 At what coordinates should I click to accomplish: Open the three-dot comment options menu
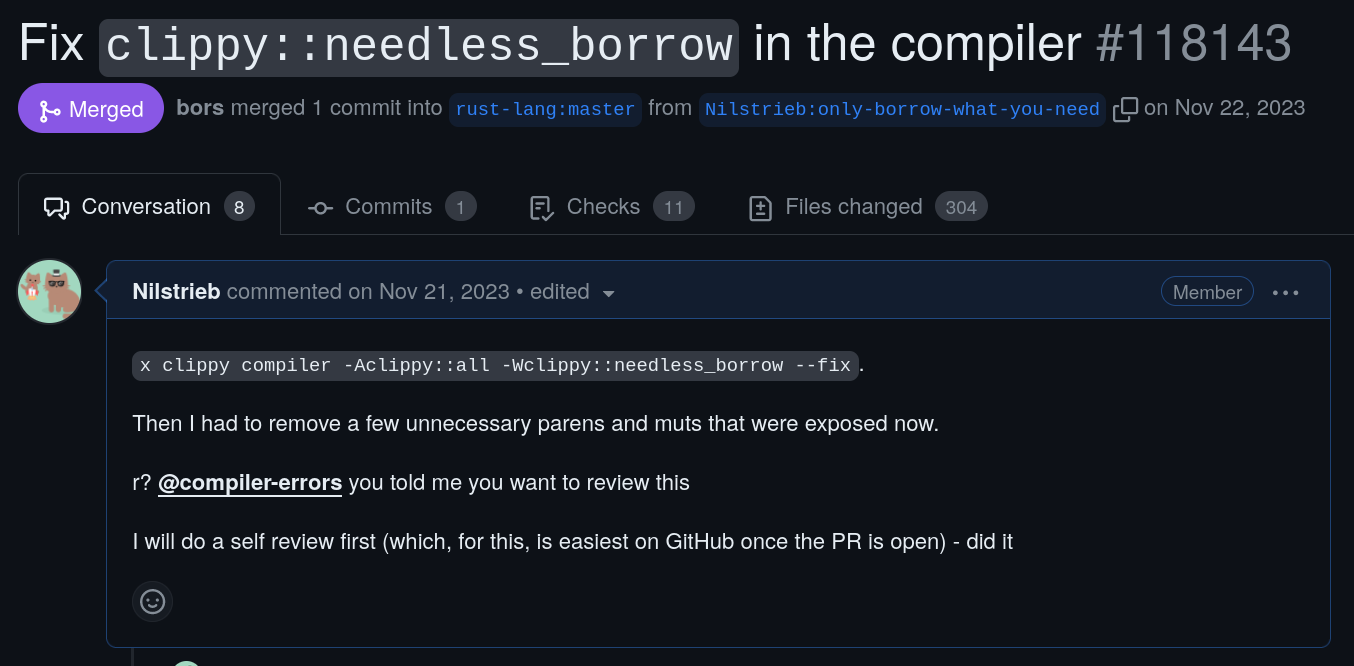click(1285, 292)
